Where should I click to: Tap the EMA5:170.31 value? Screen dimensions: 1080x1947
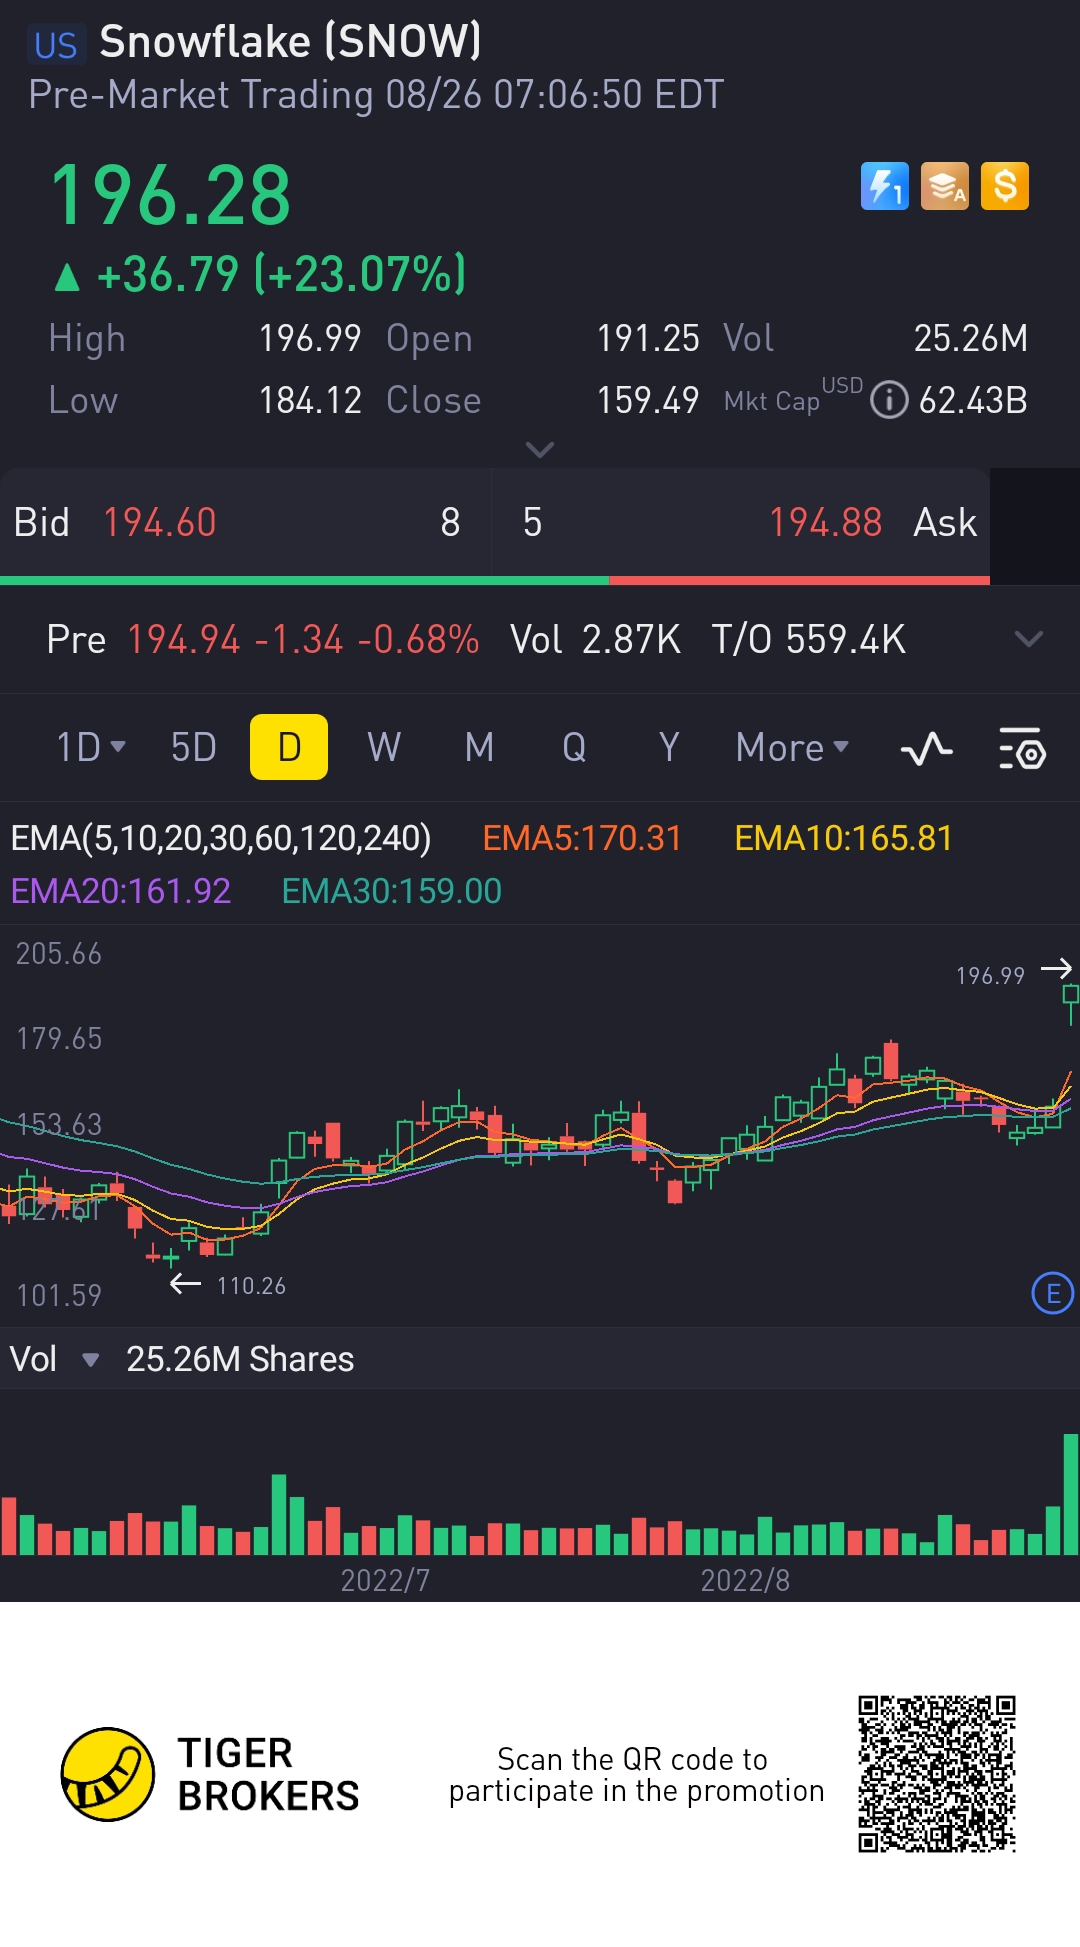(x=582, y=838)
